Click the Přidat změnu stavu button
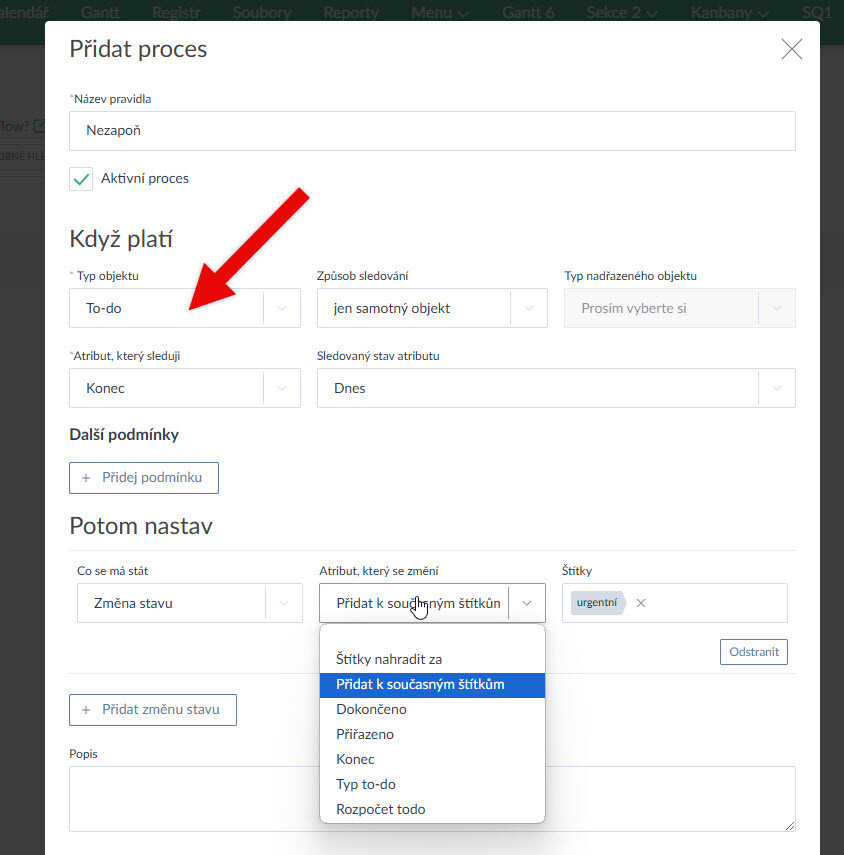 point(153,710)
